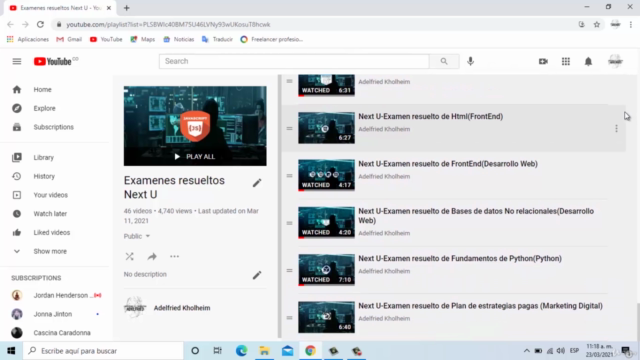
Task: Open Microsoft Edge from the taskbar
Action: click(241, 351)
